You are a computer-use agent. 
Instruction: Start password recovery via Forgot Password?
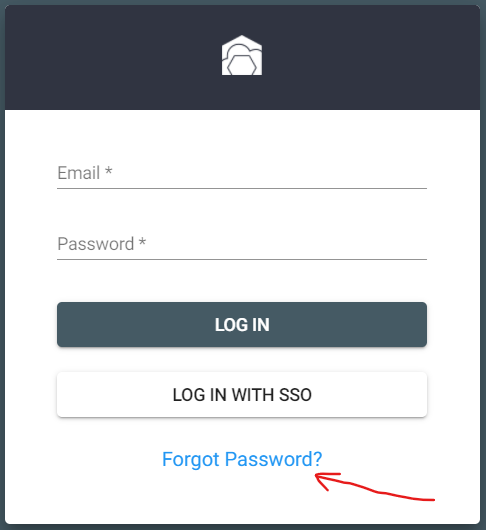point(242,459)
